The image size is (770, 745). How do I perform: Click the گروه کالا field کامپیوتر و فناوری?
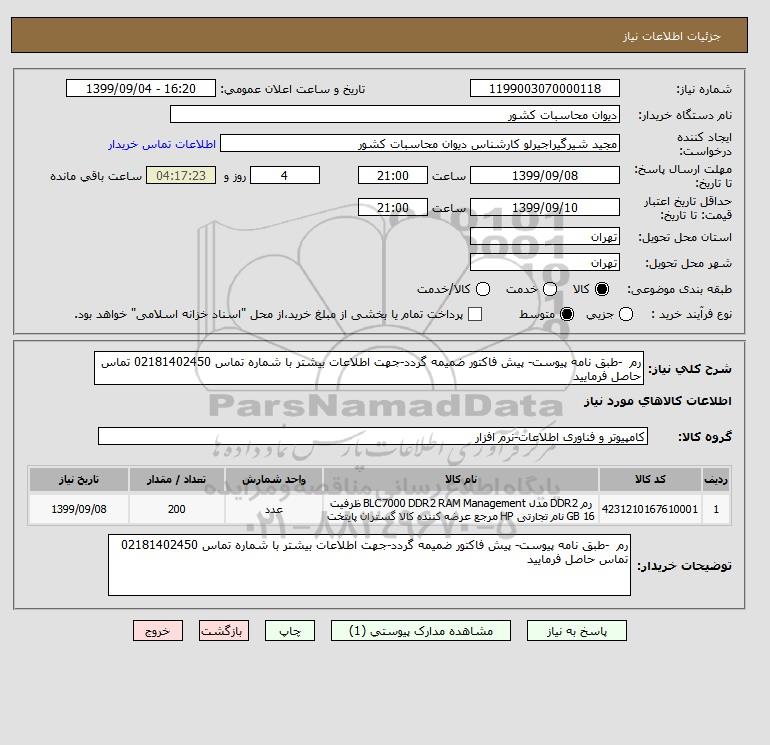pyautogui.click(x=373, y=436)
